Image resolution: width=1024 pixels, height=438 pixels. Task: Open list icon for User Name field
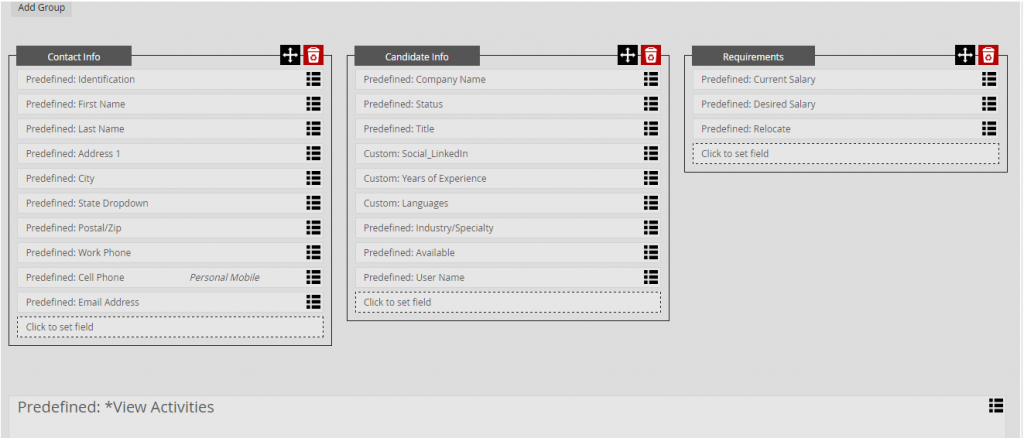(650, 277)
